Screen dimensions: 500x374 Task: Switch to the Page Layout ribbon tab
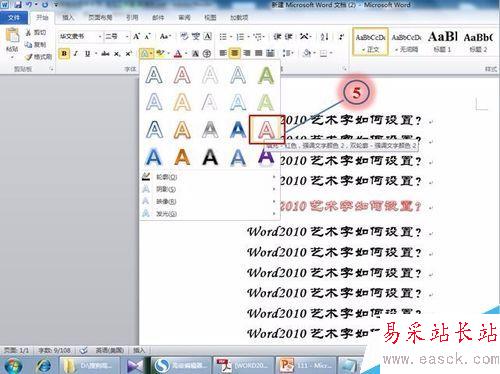100,17
